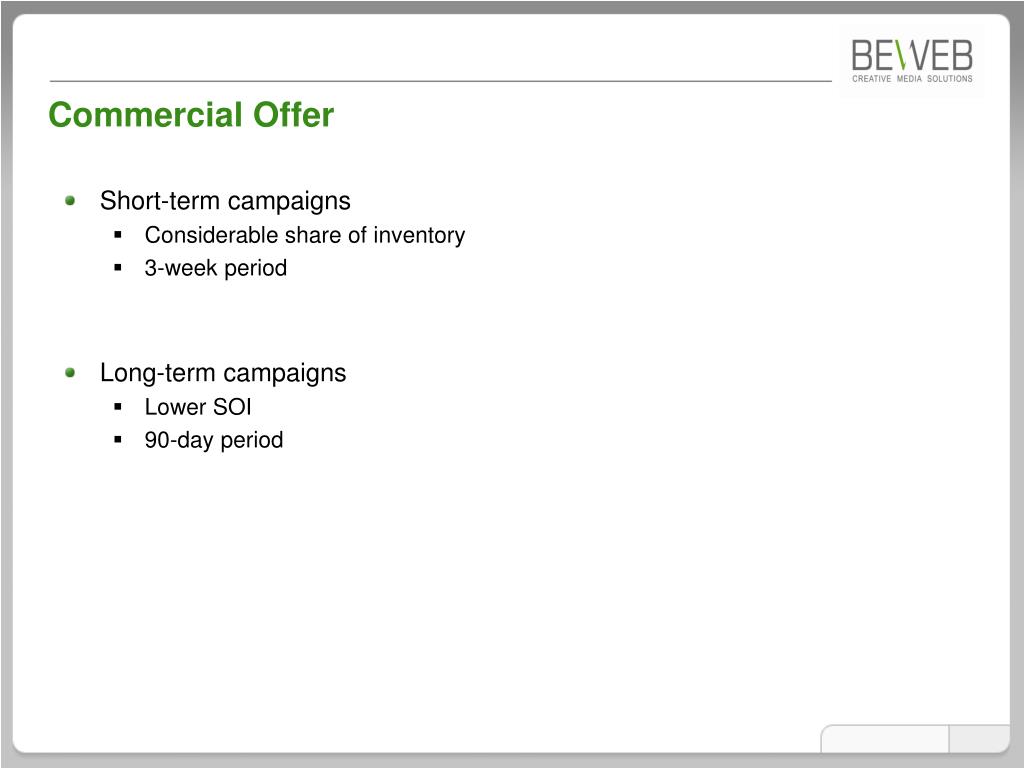Click the word Offer in the title
1024x768 pixels.
293,114
